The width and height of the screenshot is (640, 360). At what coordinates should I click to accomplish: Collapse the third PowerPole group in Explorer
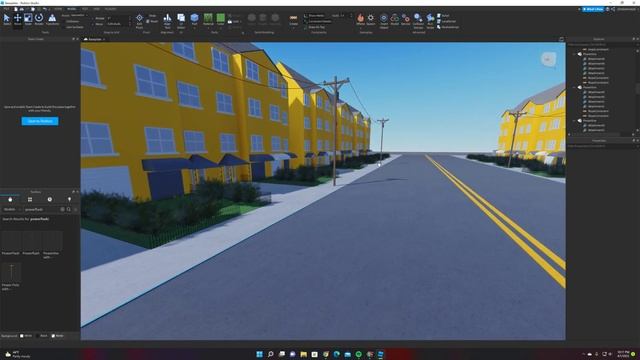coord(575,121)
